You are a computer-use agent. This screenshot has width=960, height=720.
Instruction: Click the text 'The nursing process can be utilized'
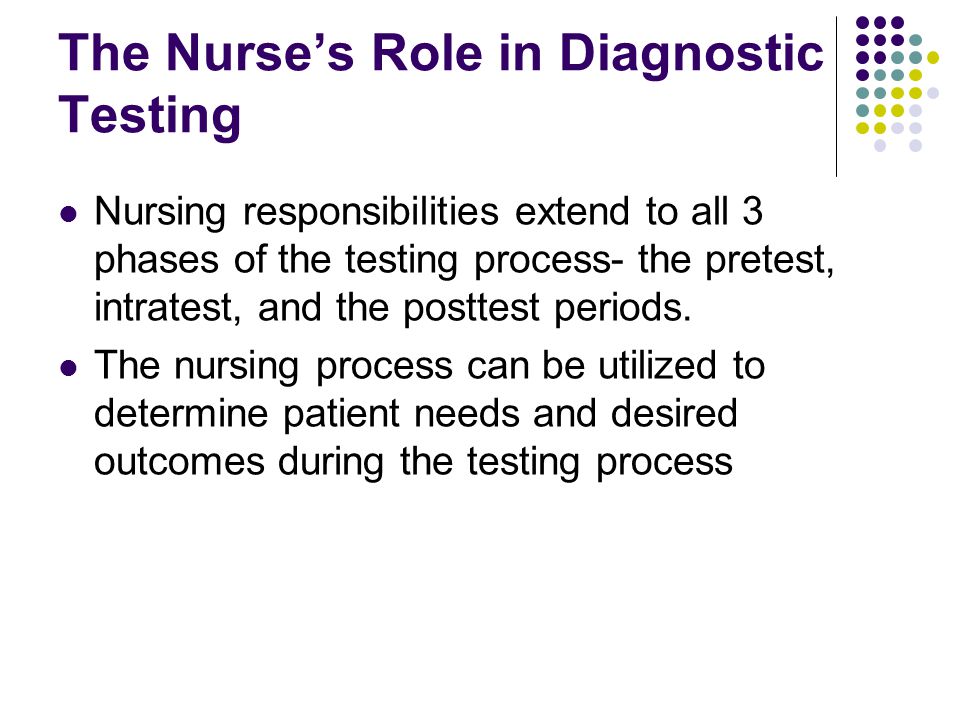coord(405,366)
